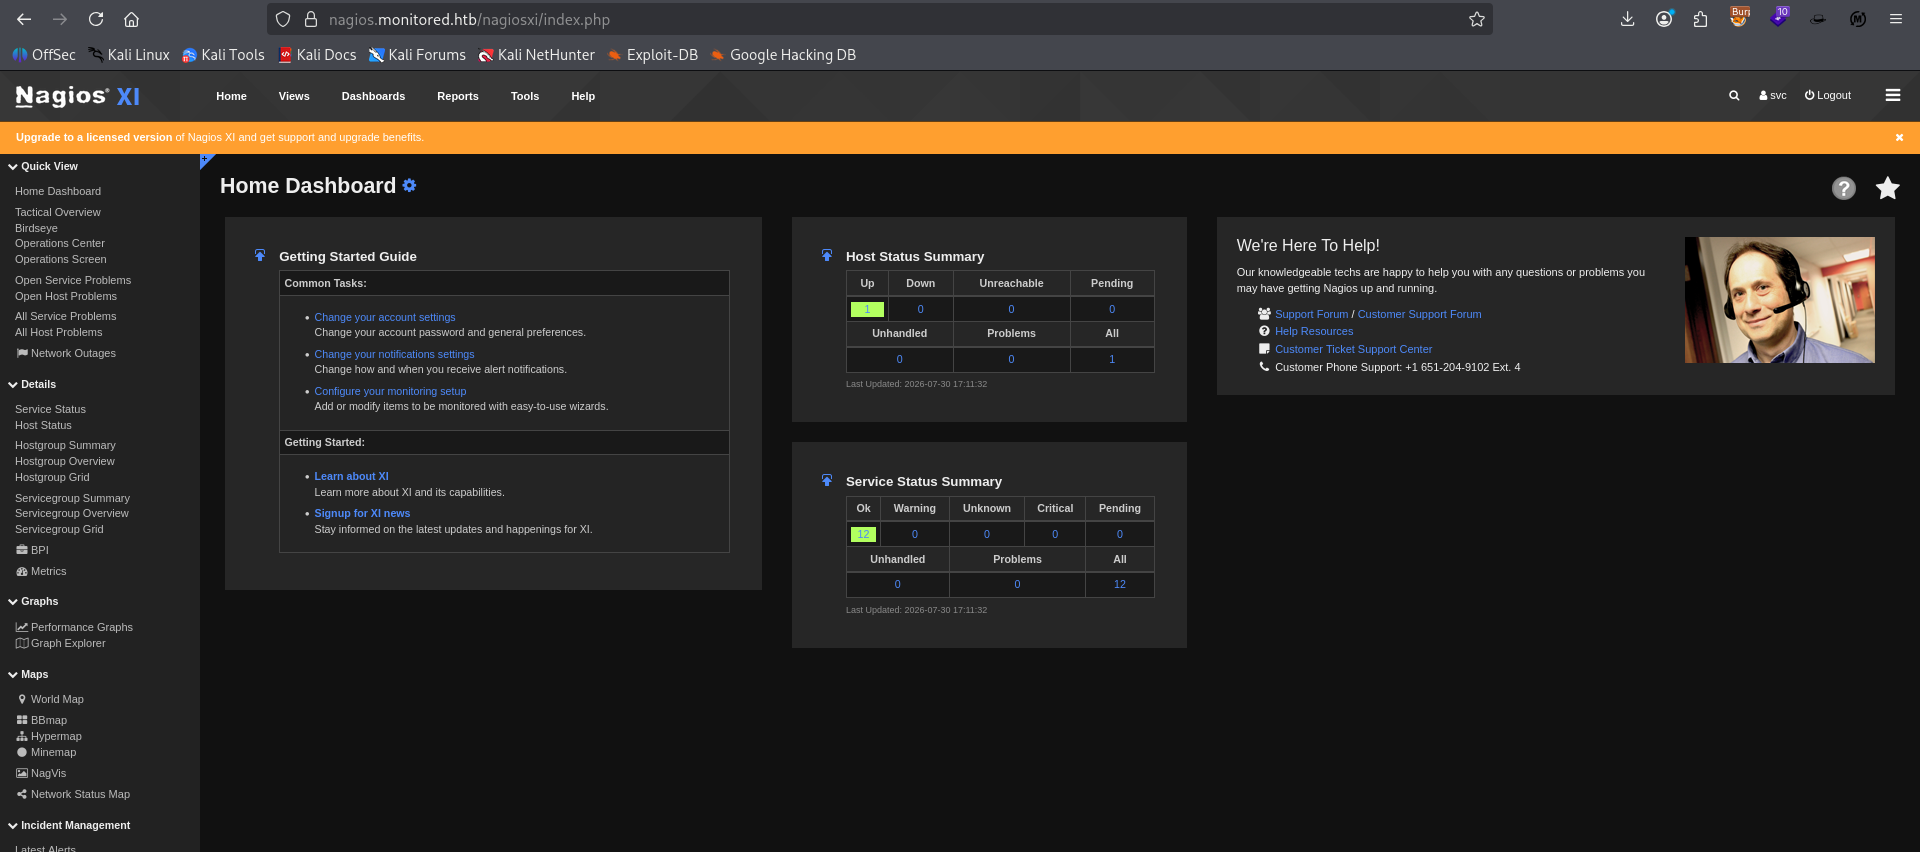This screenshot has height=852, width=1920.
Task: Open the Customer Support Forum link
Action: pos(1419,314)
